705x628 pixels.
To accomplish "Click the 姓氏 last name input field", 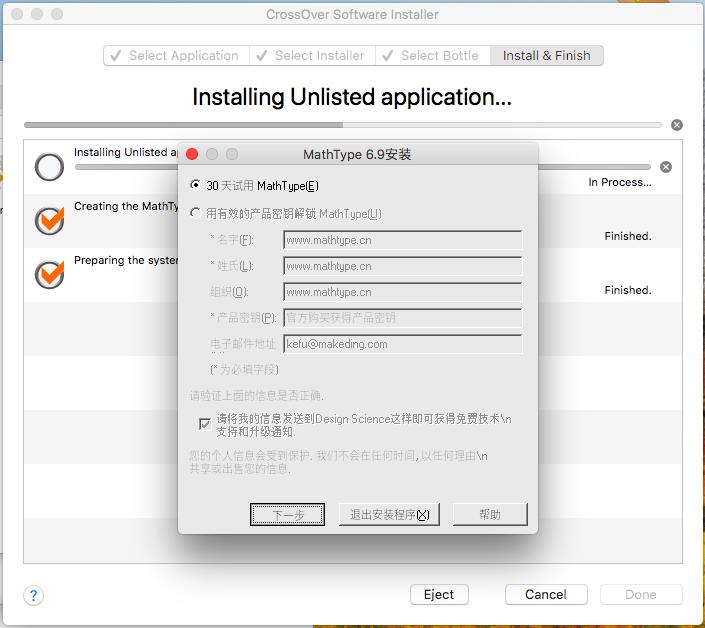I will [x=403, y=266].
